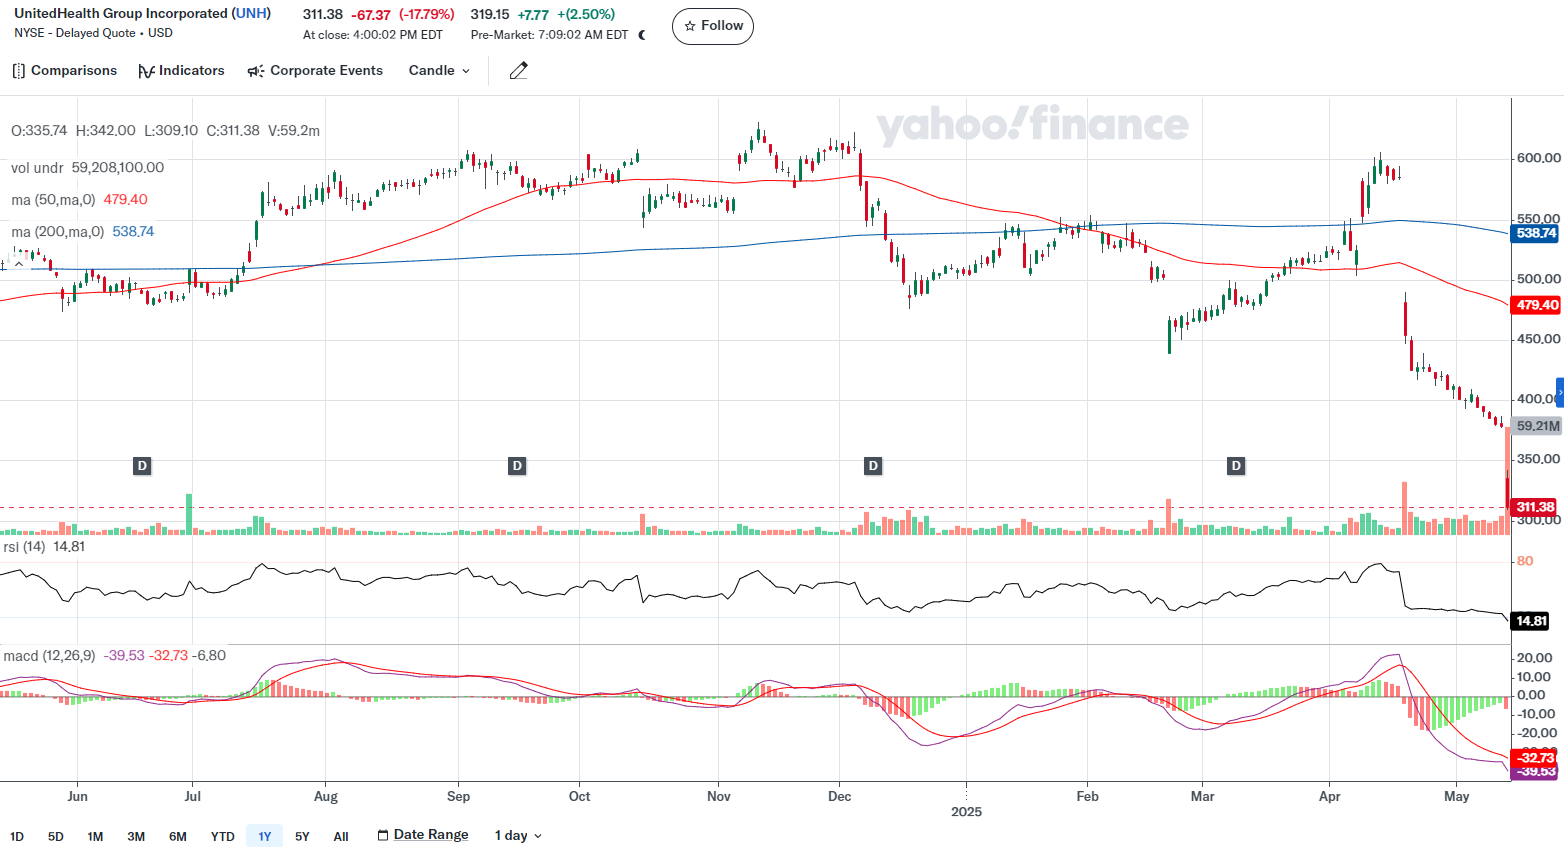Click the H:342.00 high value
The image size is (1564, 847).
(x=105, y=131)
